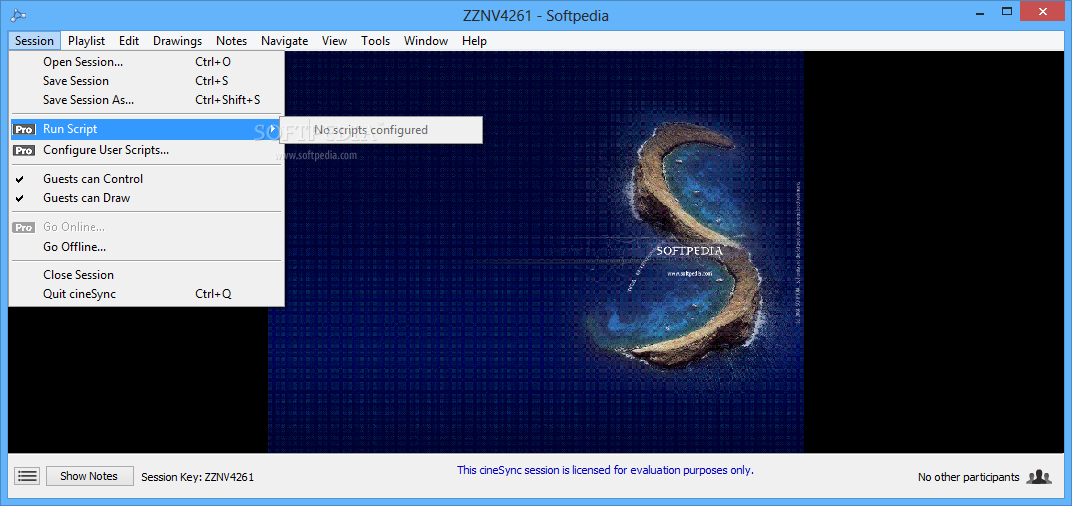Open the Tools menu
Image resolution: width=1072 pixels, height=506 pixels.
tap(375, 41)
